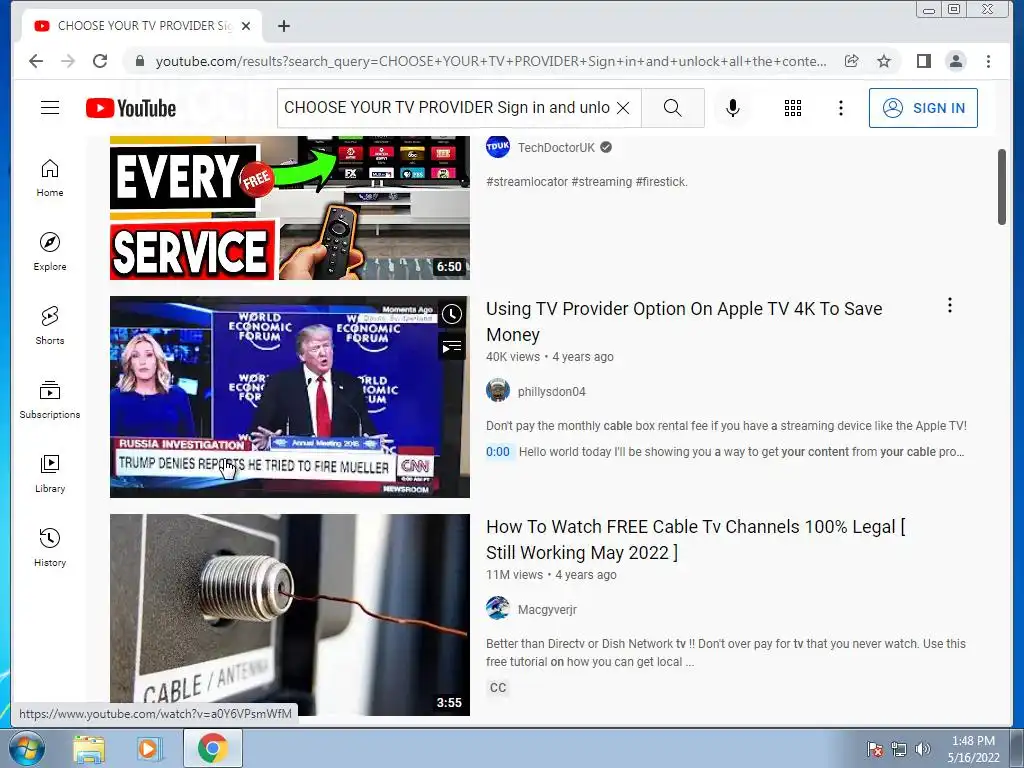Click the #streamlocator hashtag text
This screenshot has width=1024, height=768.
(527, 182)
